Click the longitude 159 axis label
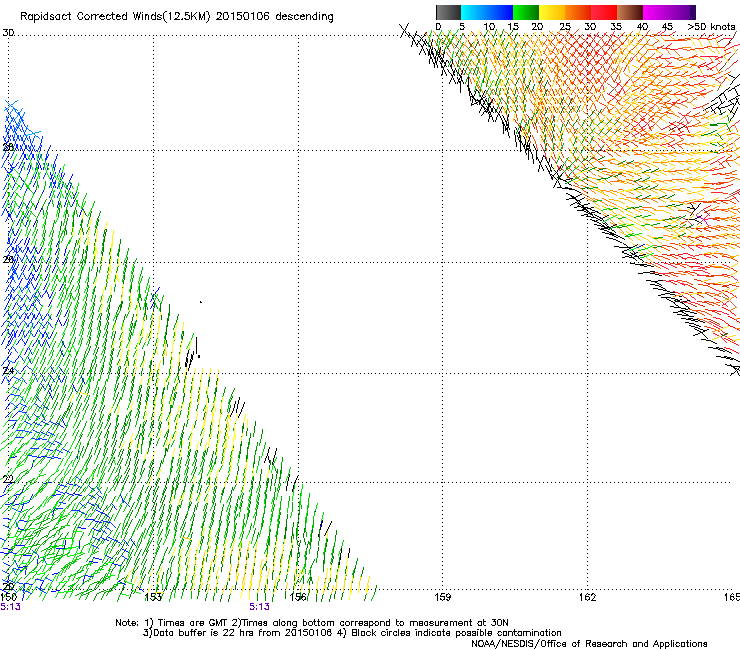The height and width of the screenshot is (650, 740). tap(443, 597)
